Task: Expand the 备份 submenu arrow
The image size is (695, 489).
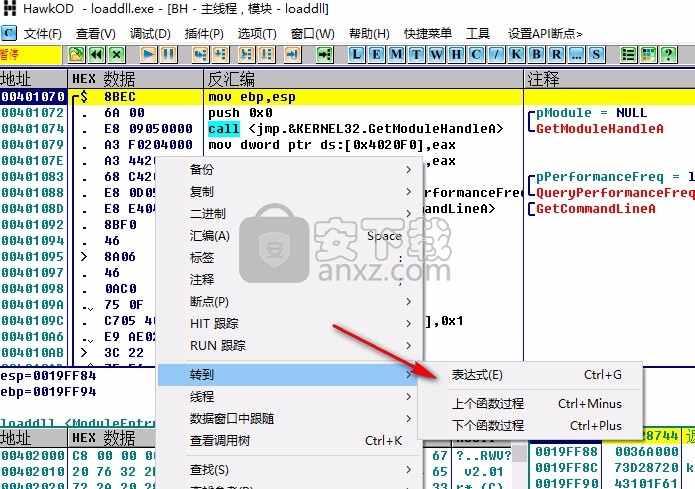Action: [409, 169]
